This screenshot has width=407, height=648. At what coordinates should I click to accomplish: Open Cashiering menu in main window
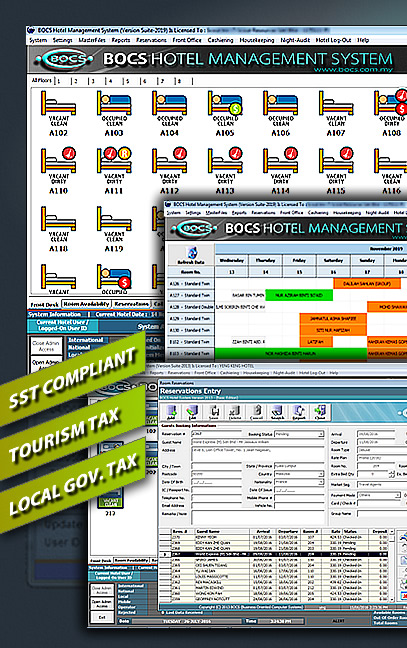pyautogui.click(x=220, y=40)
